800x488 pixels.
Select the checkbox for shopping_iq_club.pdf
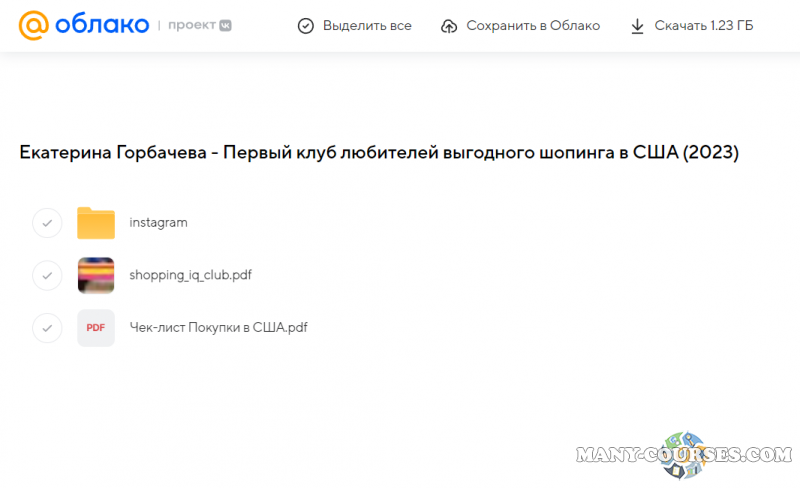pyautogui.click(x=47, y=275)
